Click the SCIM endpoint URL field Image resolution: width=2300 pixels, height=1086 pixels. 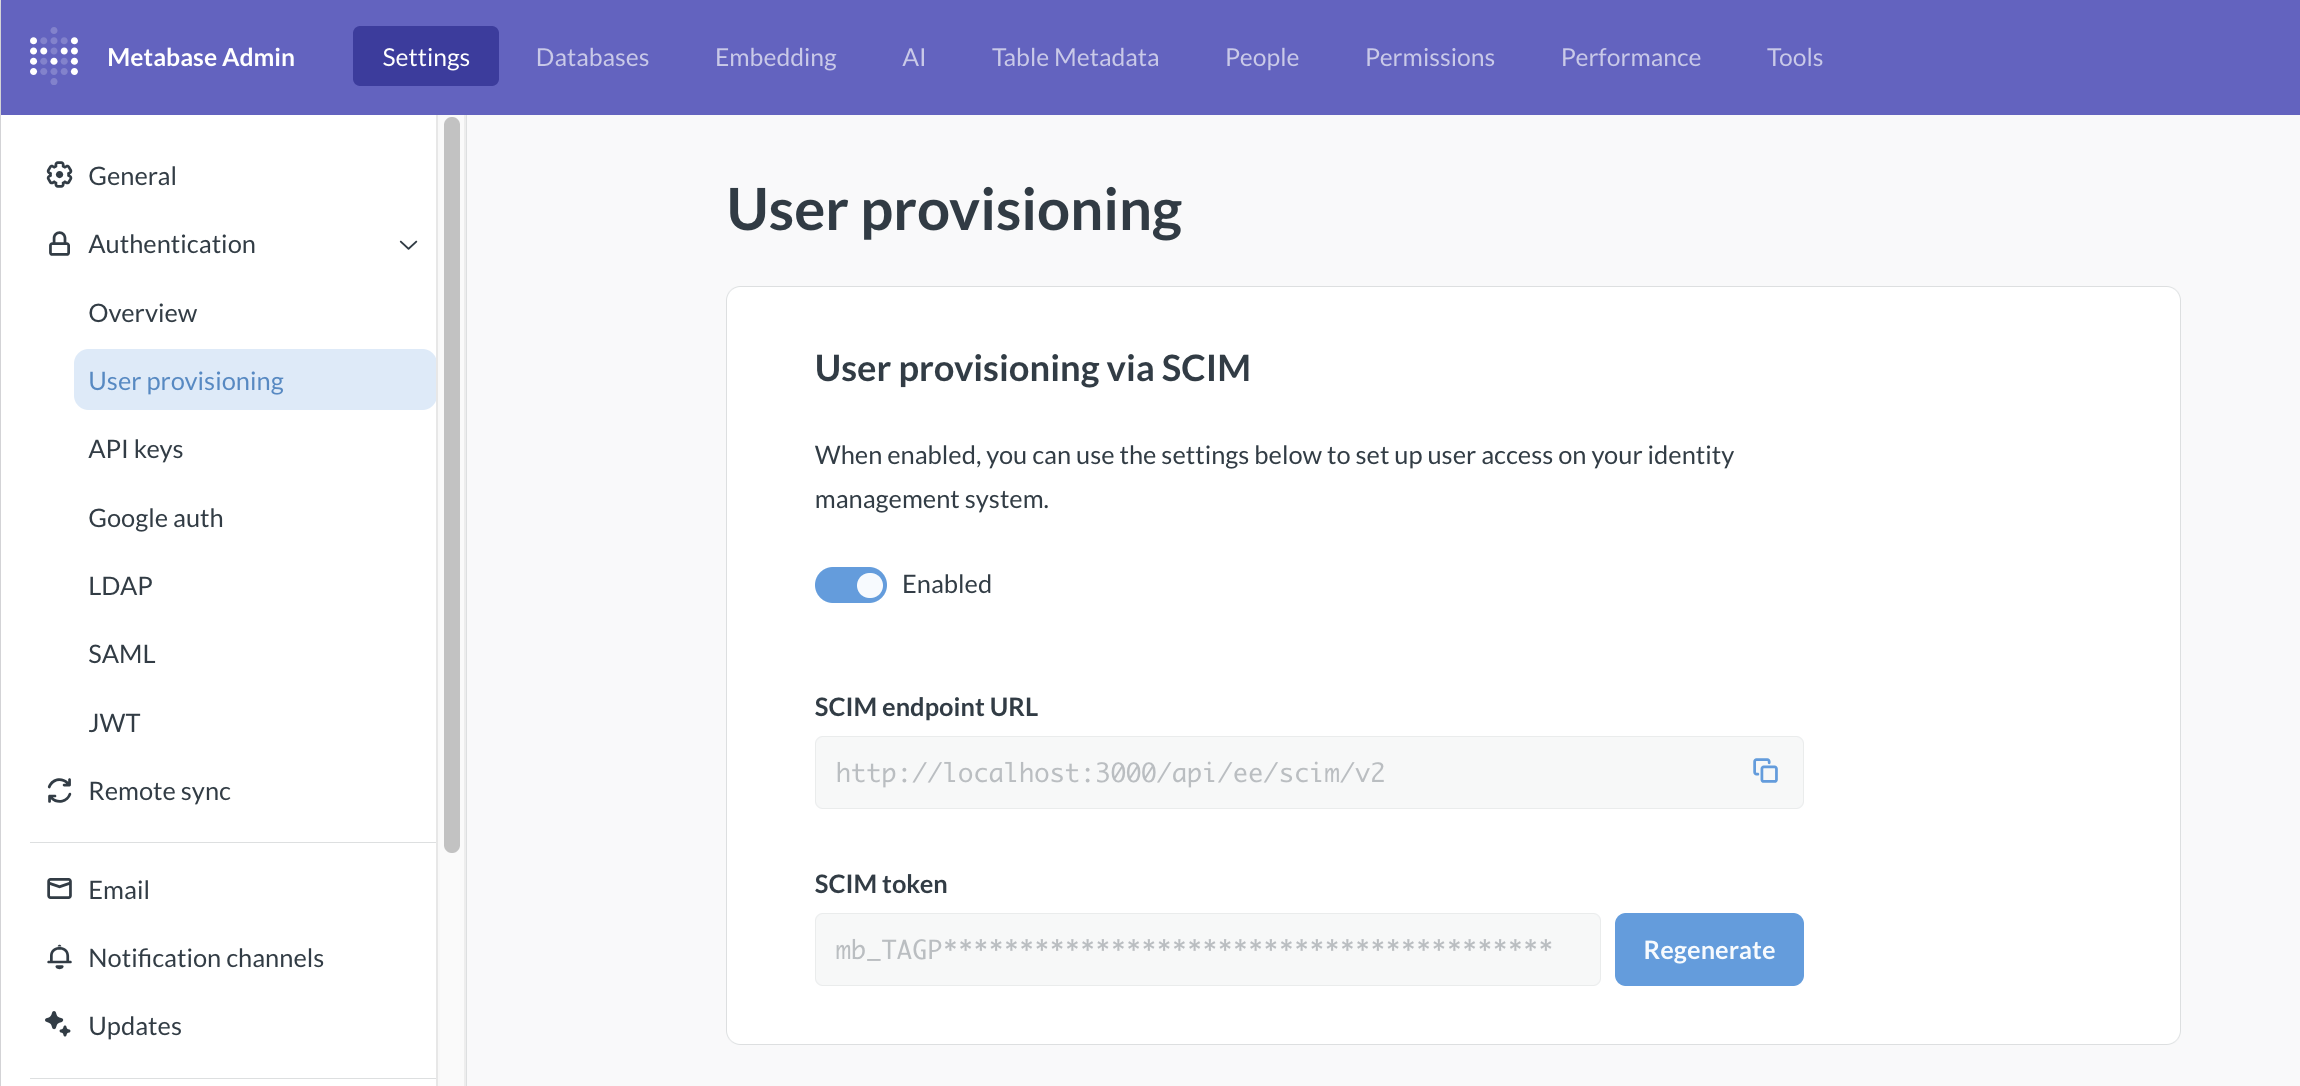[1309, 773]
